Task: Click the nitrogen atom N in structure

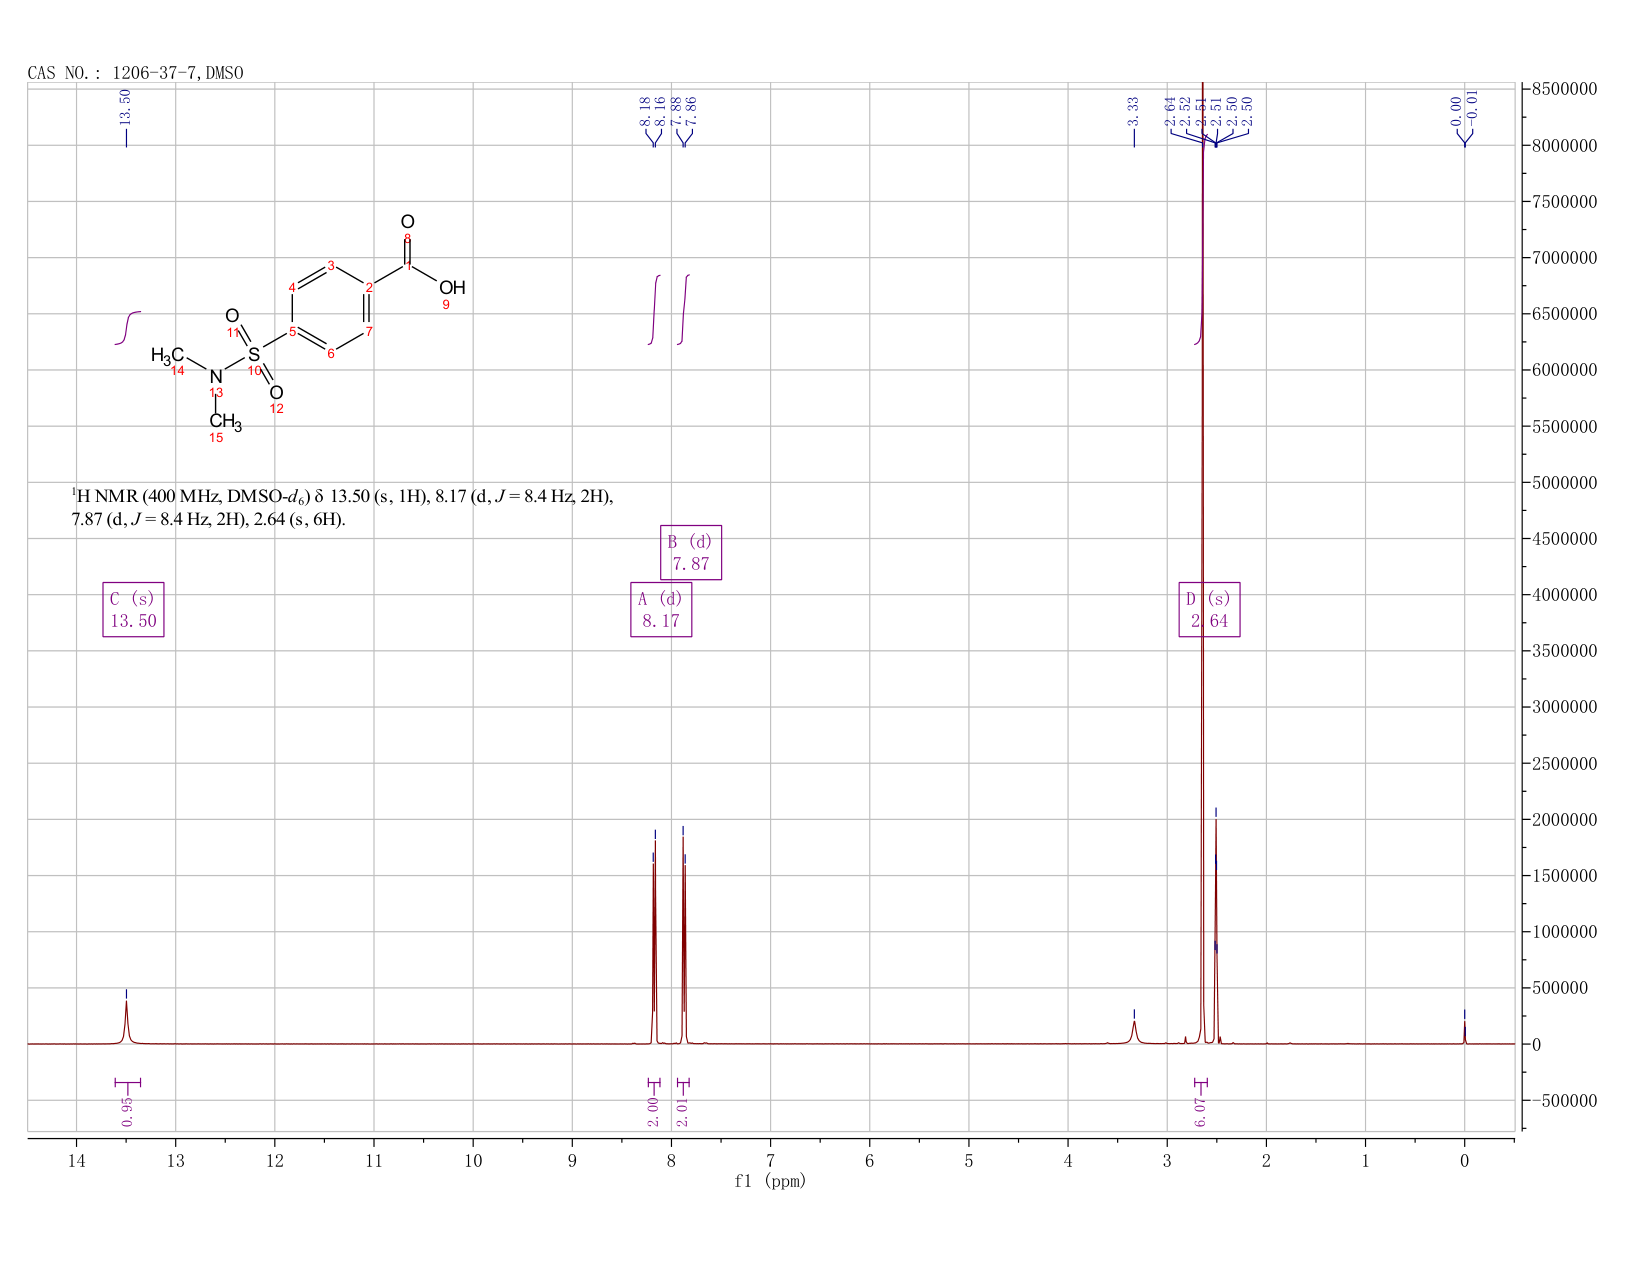Action: (216, 377)
